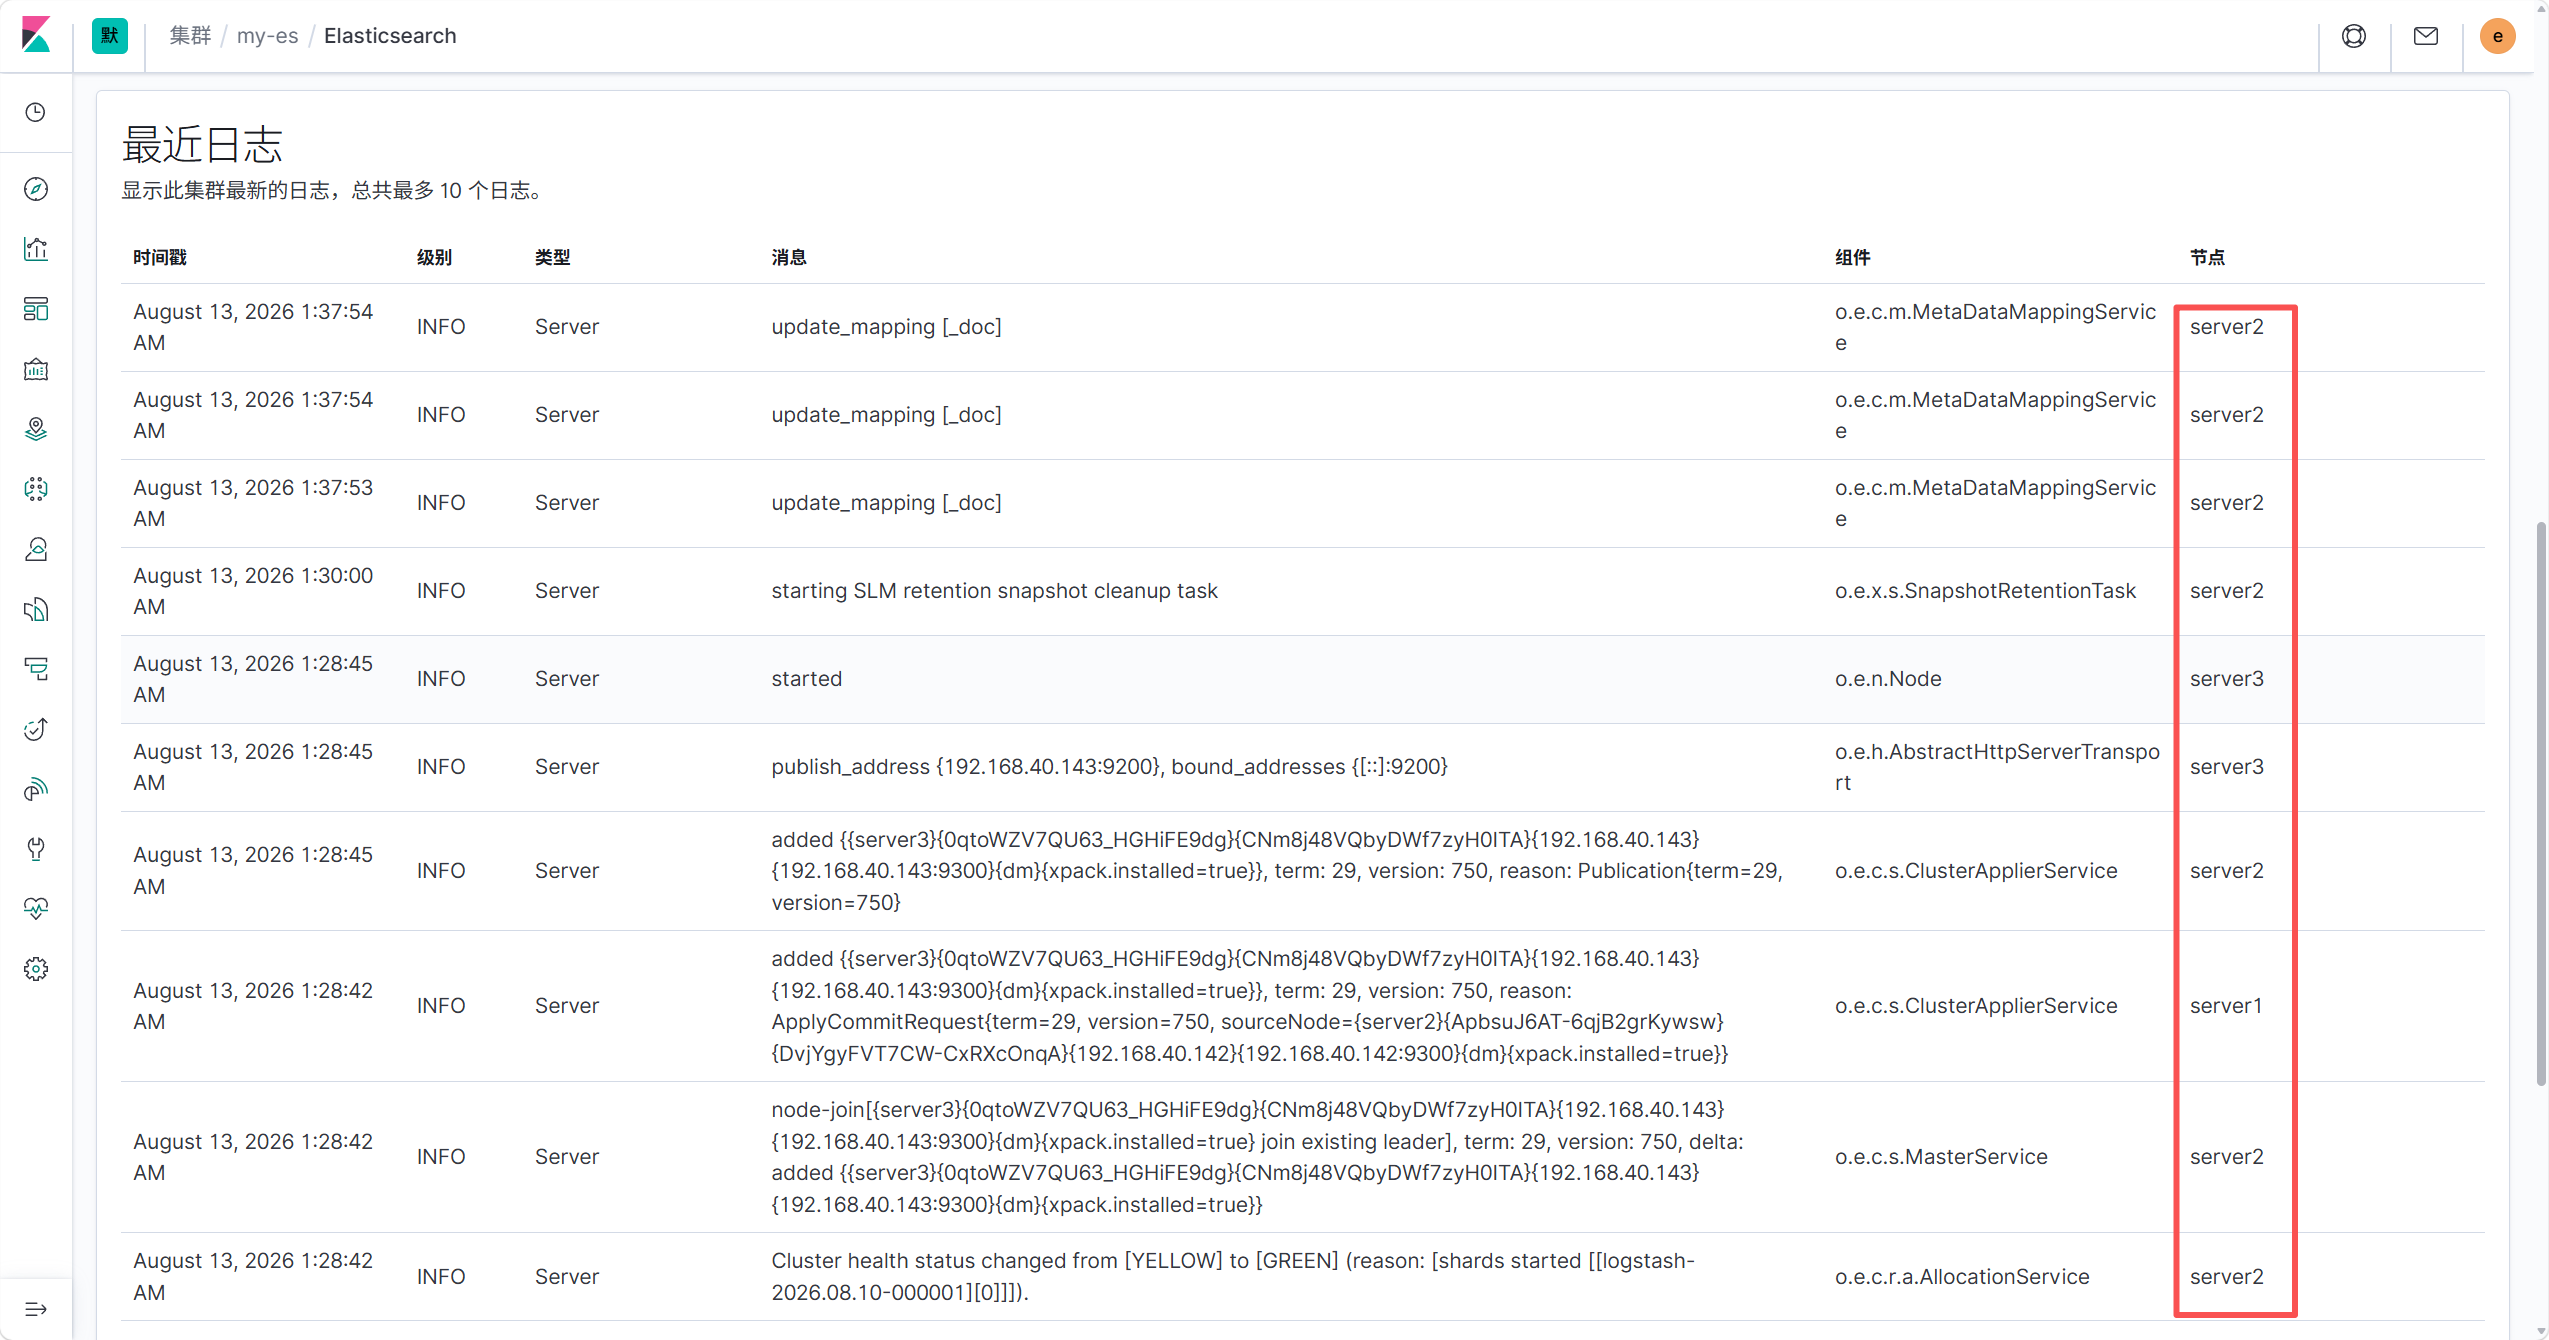Open Stack Monitoring heartbeat icon
This screenshot has height=1340, width=2549.
tap(36, 909)
